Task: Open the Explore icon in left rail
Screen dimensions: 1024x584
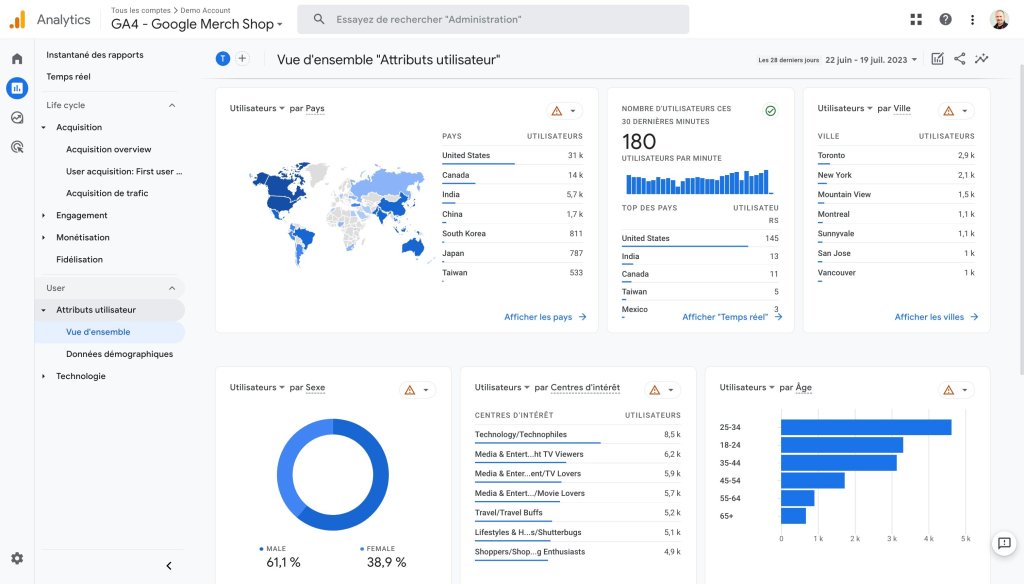Action: [17, 118]
